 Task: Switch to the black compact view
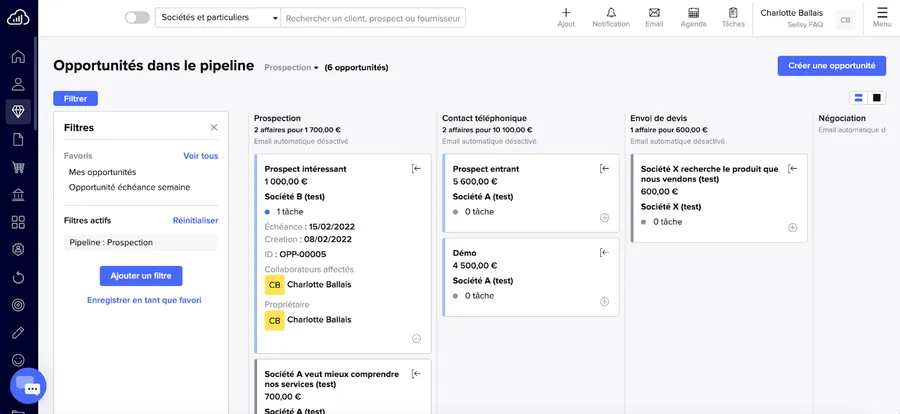[x=877, y=98]
